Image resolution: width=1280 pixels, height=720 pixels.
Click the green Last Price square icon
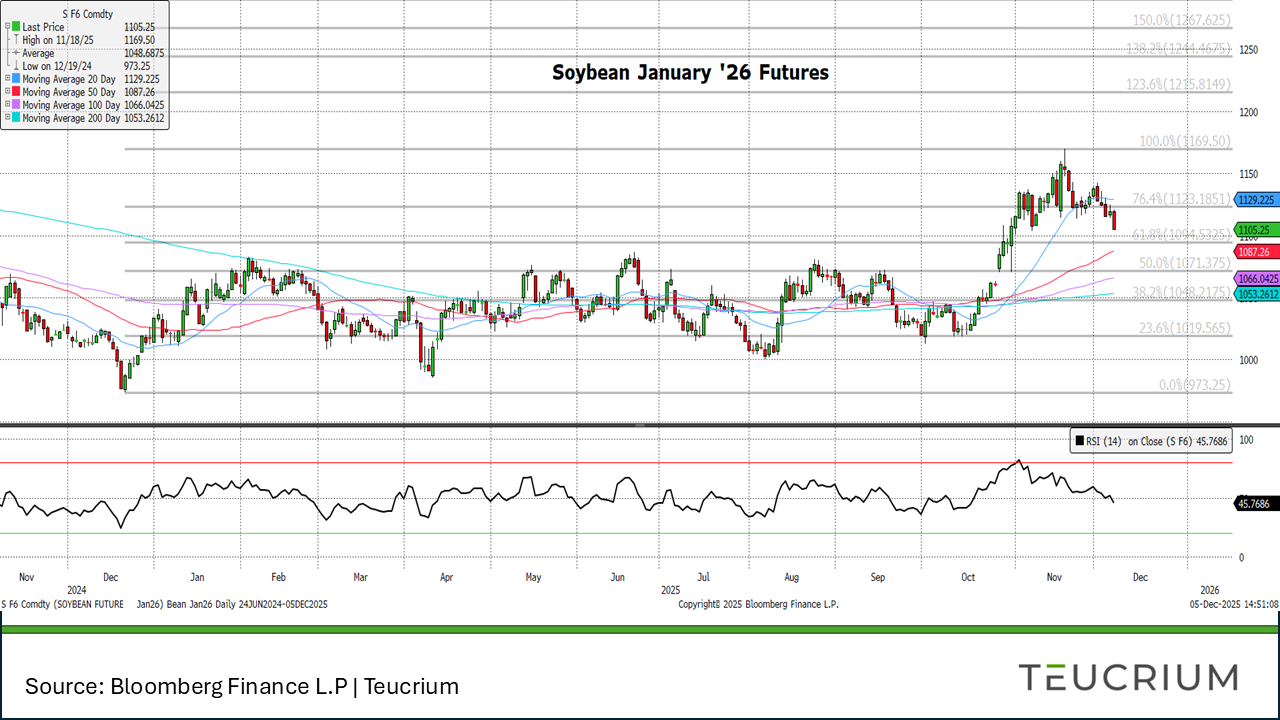(x=16, y=27)
